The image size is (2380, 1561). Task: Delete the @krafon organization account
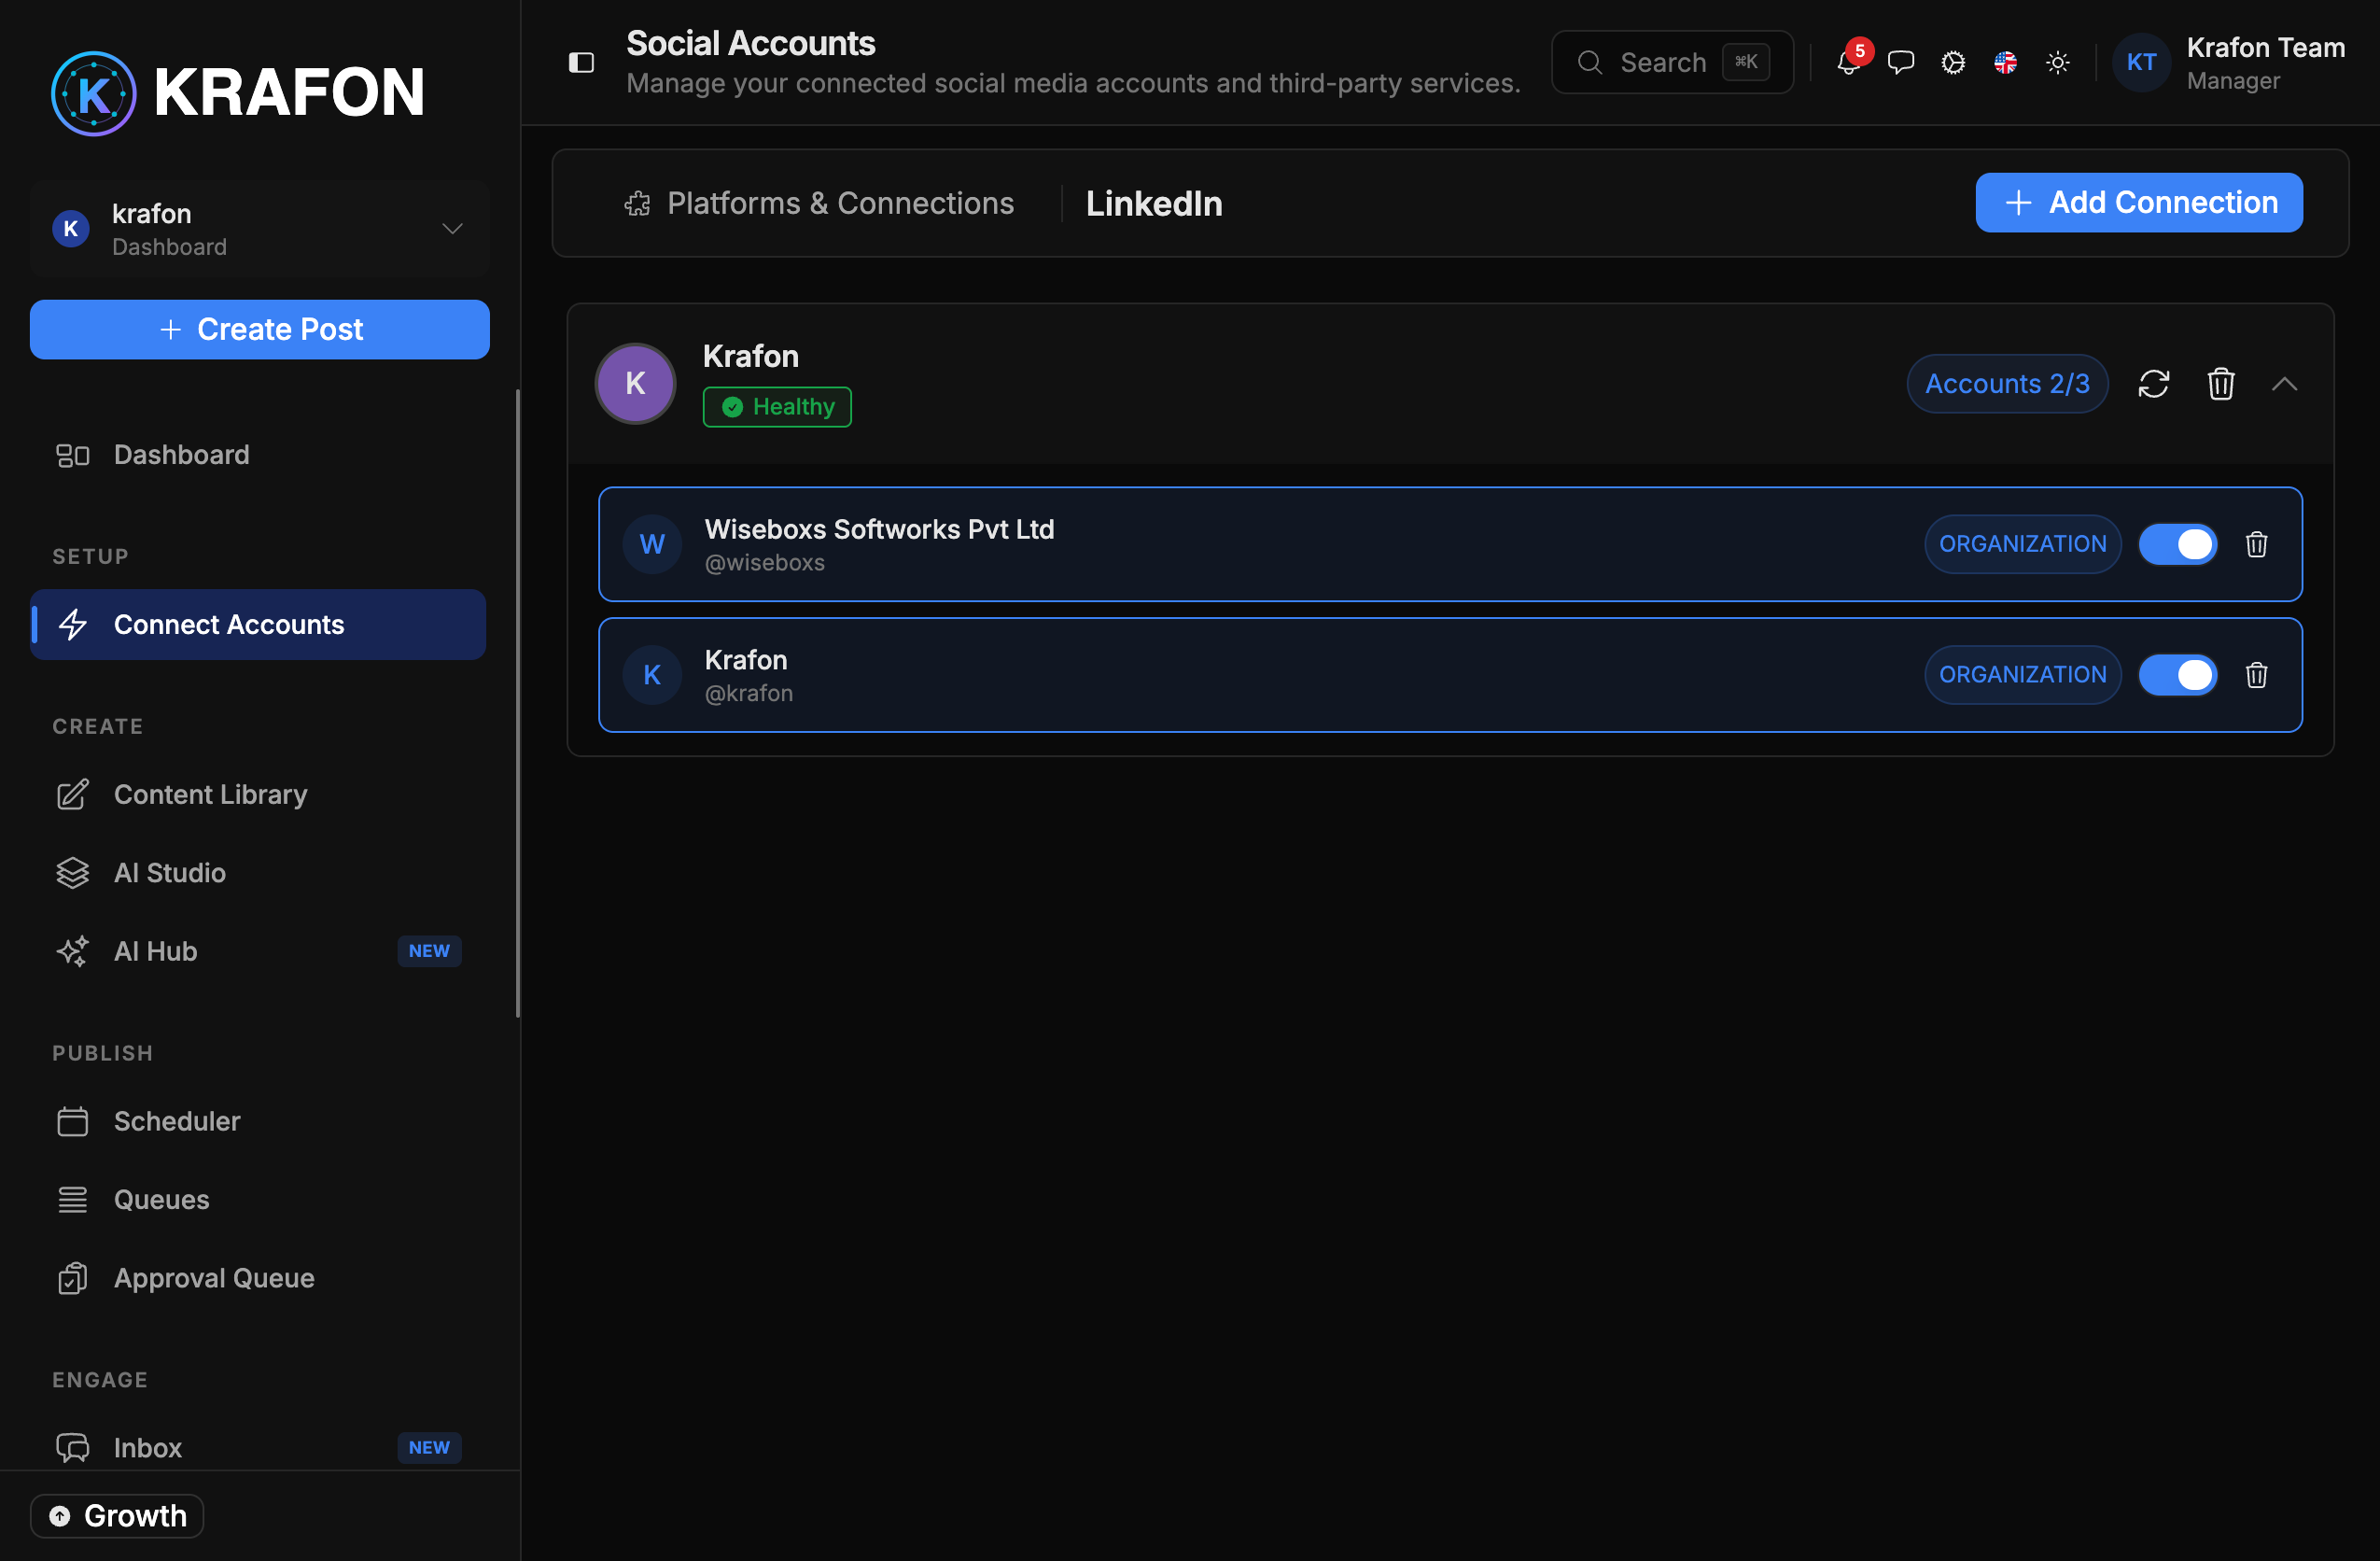click(2256, 675)
